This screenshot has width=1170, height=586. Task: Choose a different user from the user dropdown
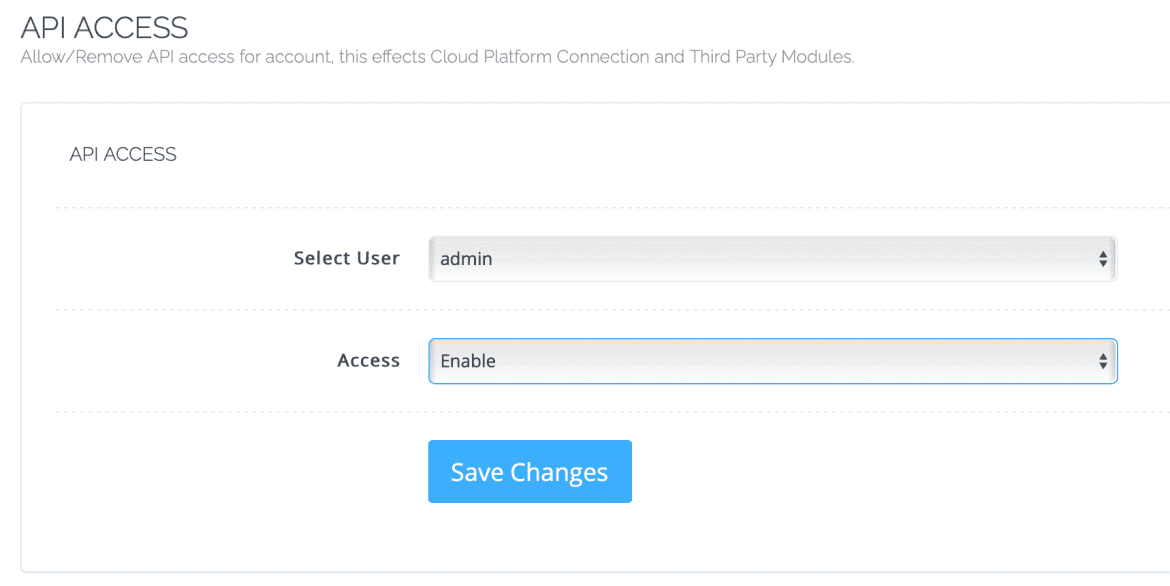click(772, 258)
